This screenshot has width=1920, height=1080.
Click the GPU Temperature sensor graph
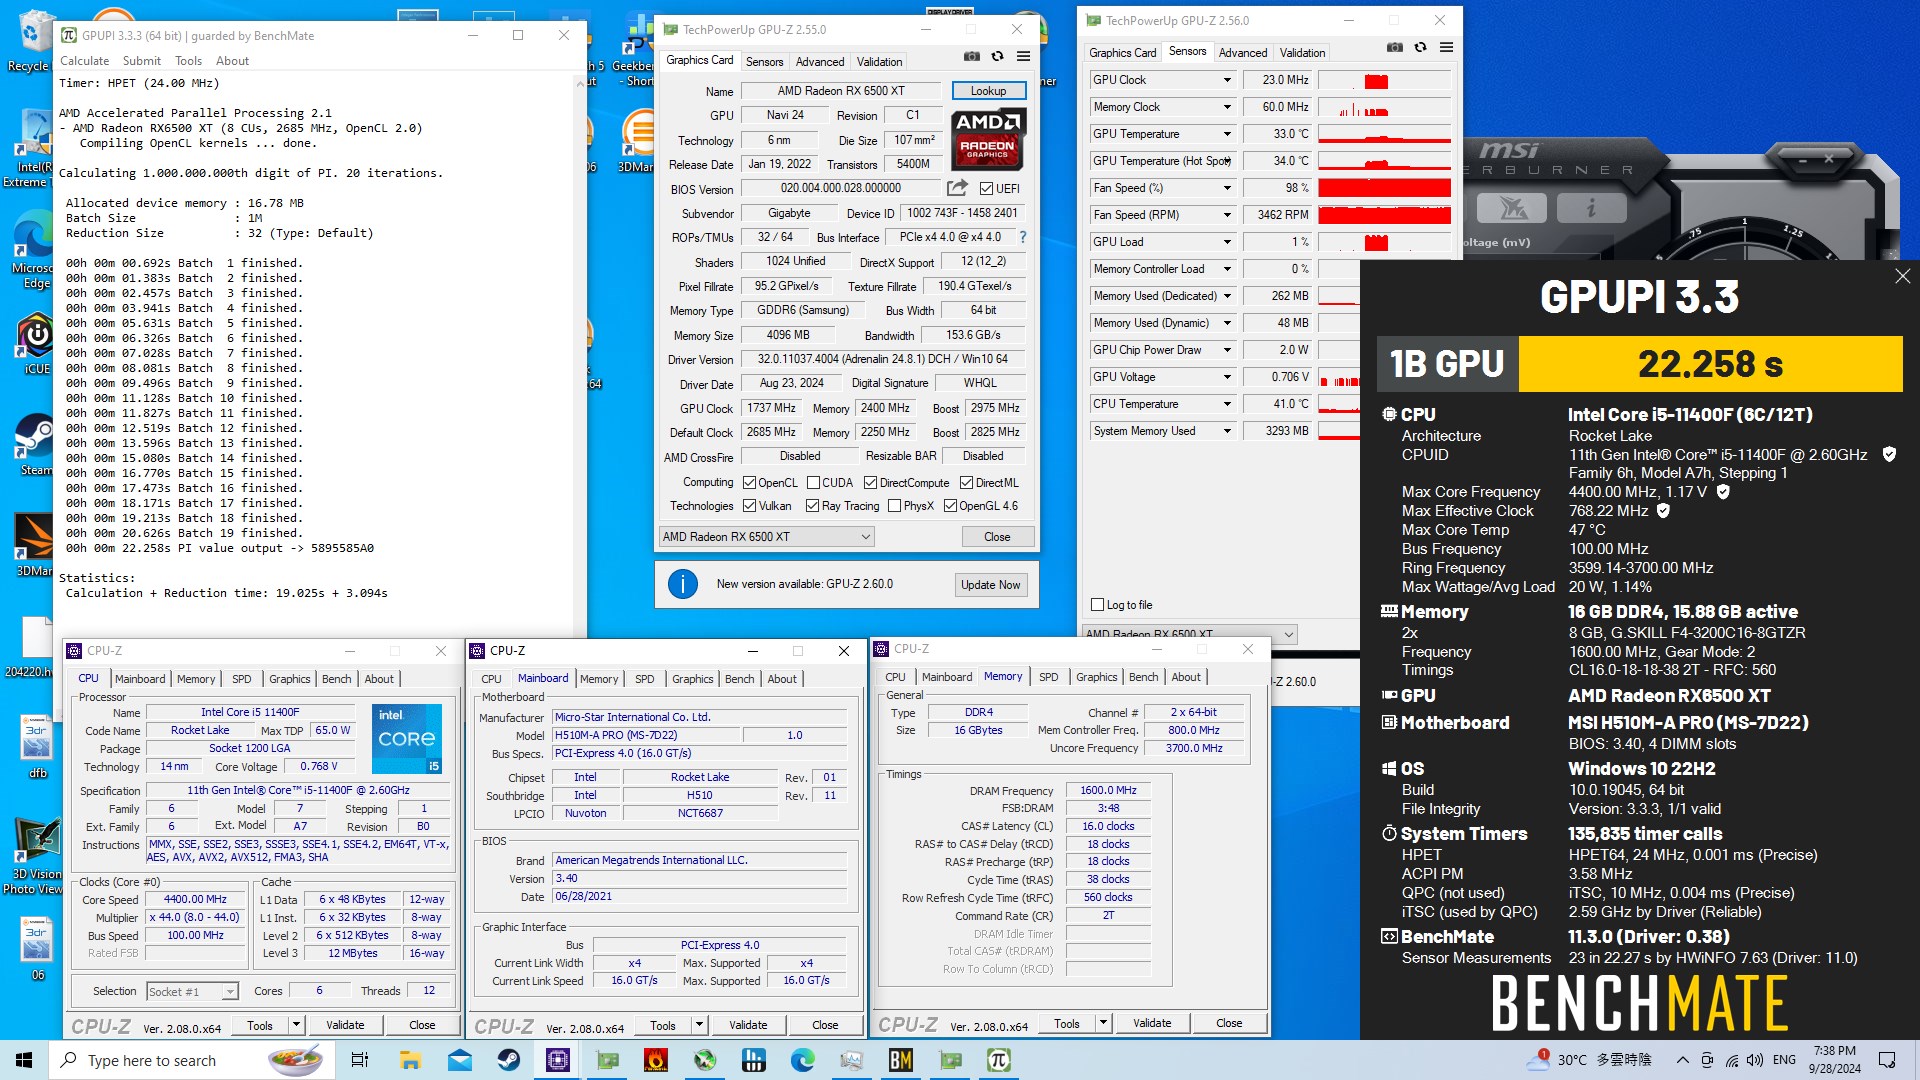tap(1384, 134)
